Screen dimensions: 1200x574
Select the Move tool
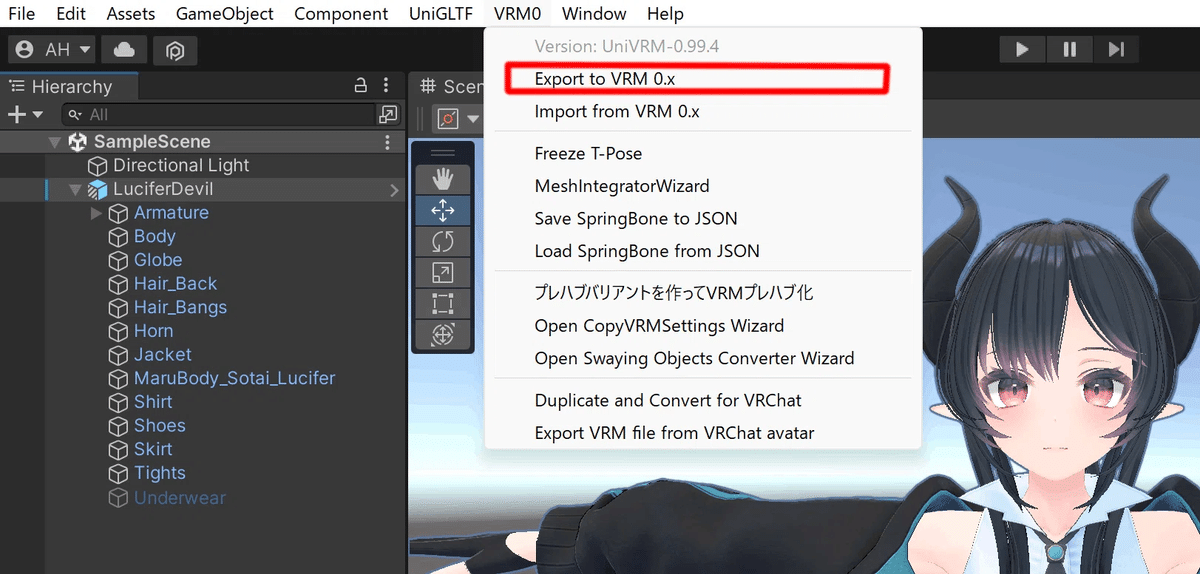click(x=443, y=210)
